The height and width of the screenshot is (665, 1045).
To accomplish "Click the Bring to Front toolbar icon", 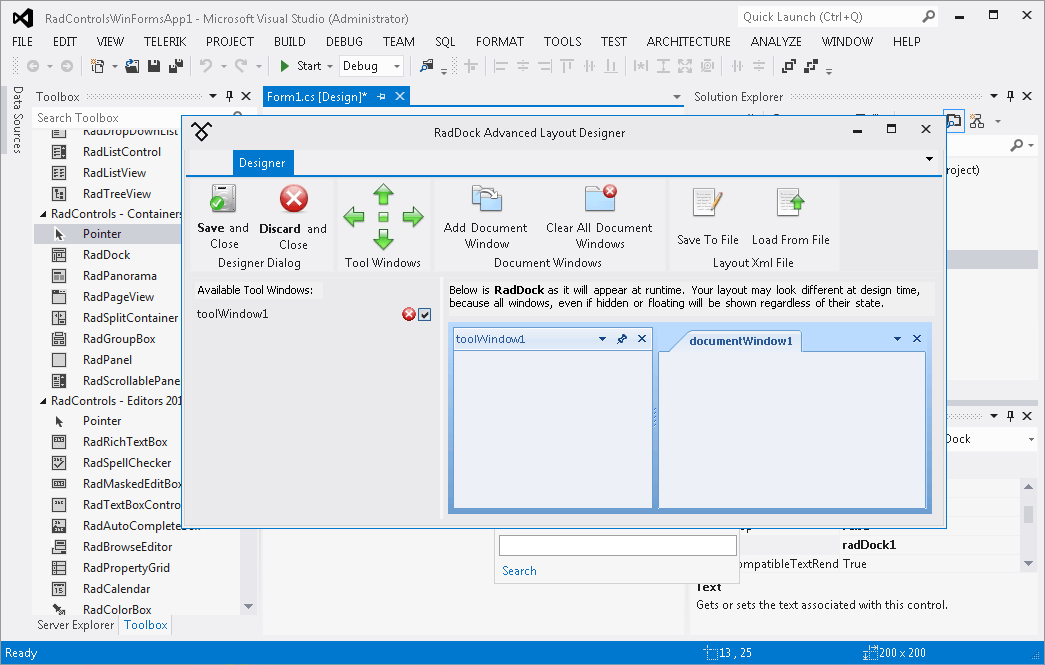I will [789, 66].
